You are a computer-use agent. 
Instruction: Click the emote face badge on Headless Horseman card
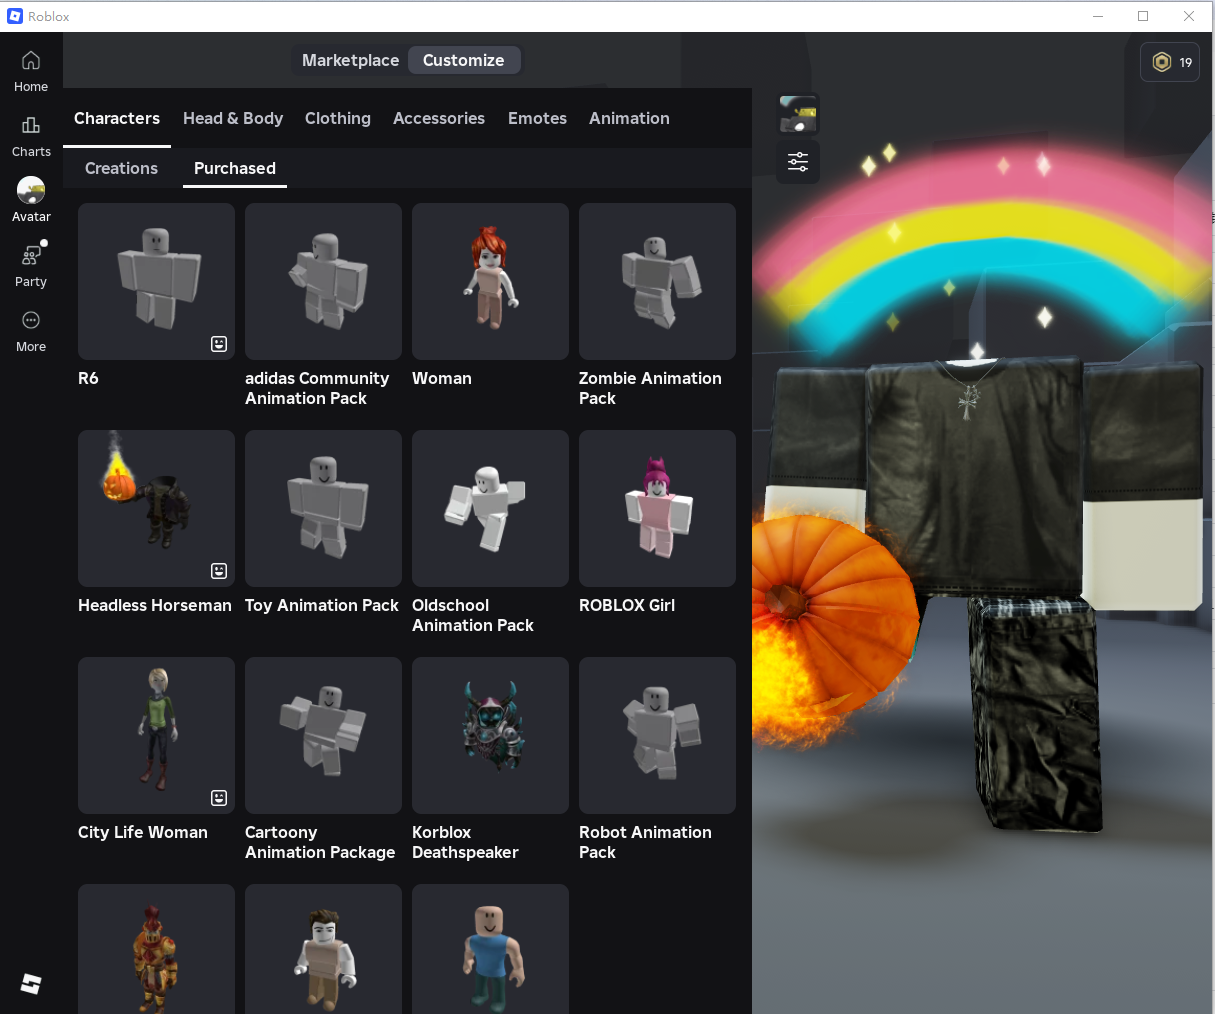(219, 571)
